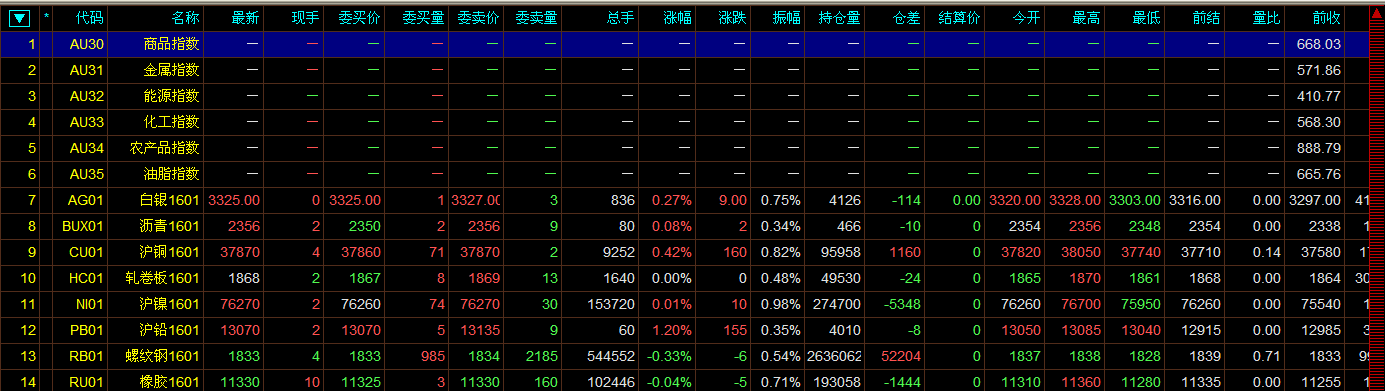Click the 委卖价 column header

(479, 18)
